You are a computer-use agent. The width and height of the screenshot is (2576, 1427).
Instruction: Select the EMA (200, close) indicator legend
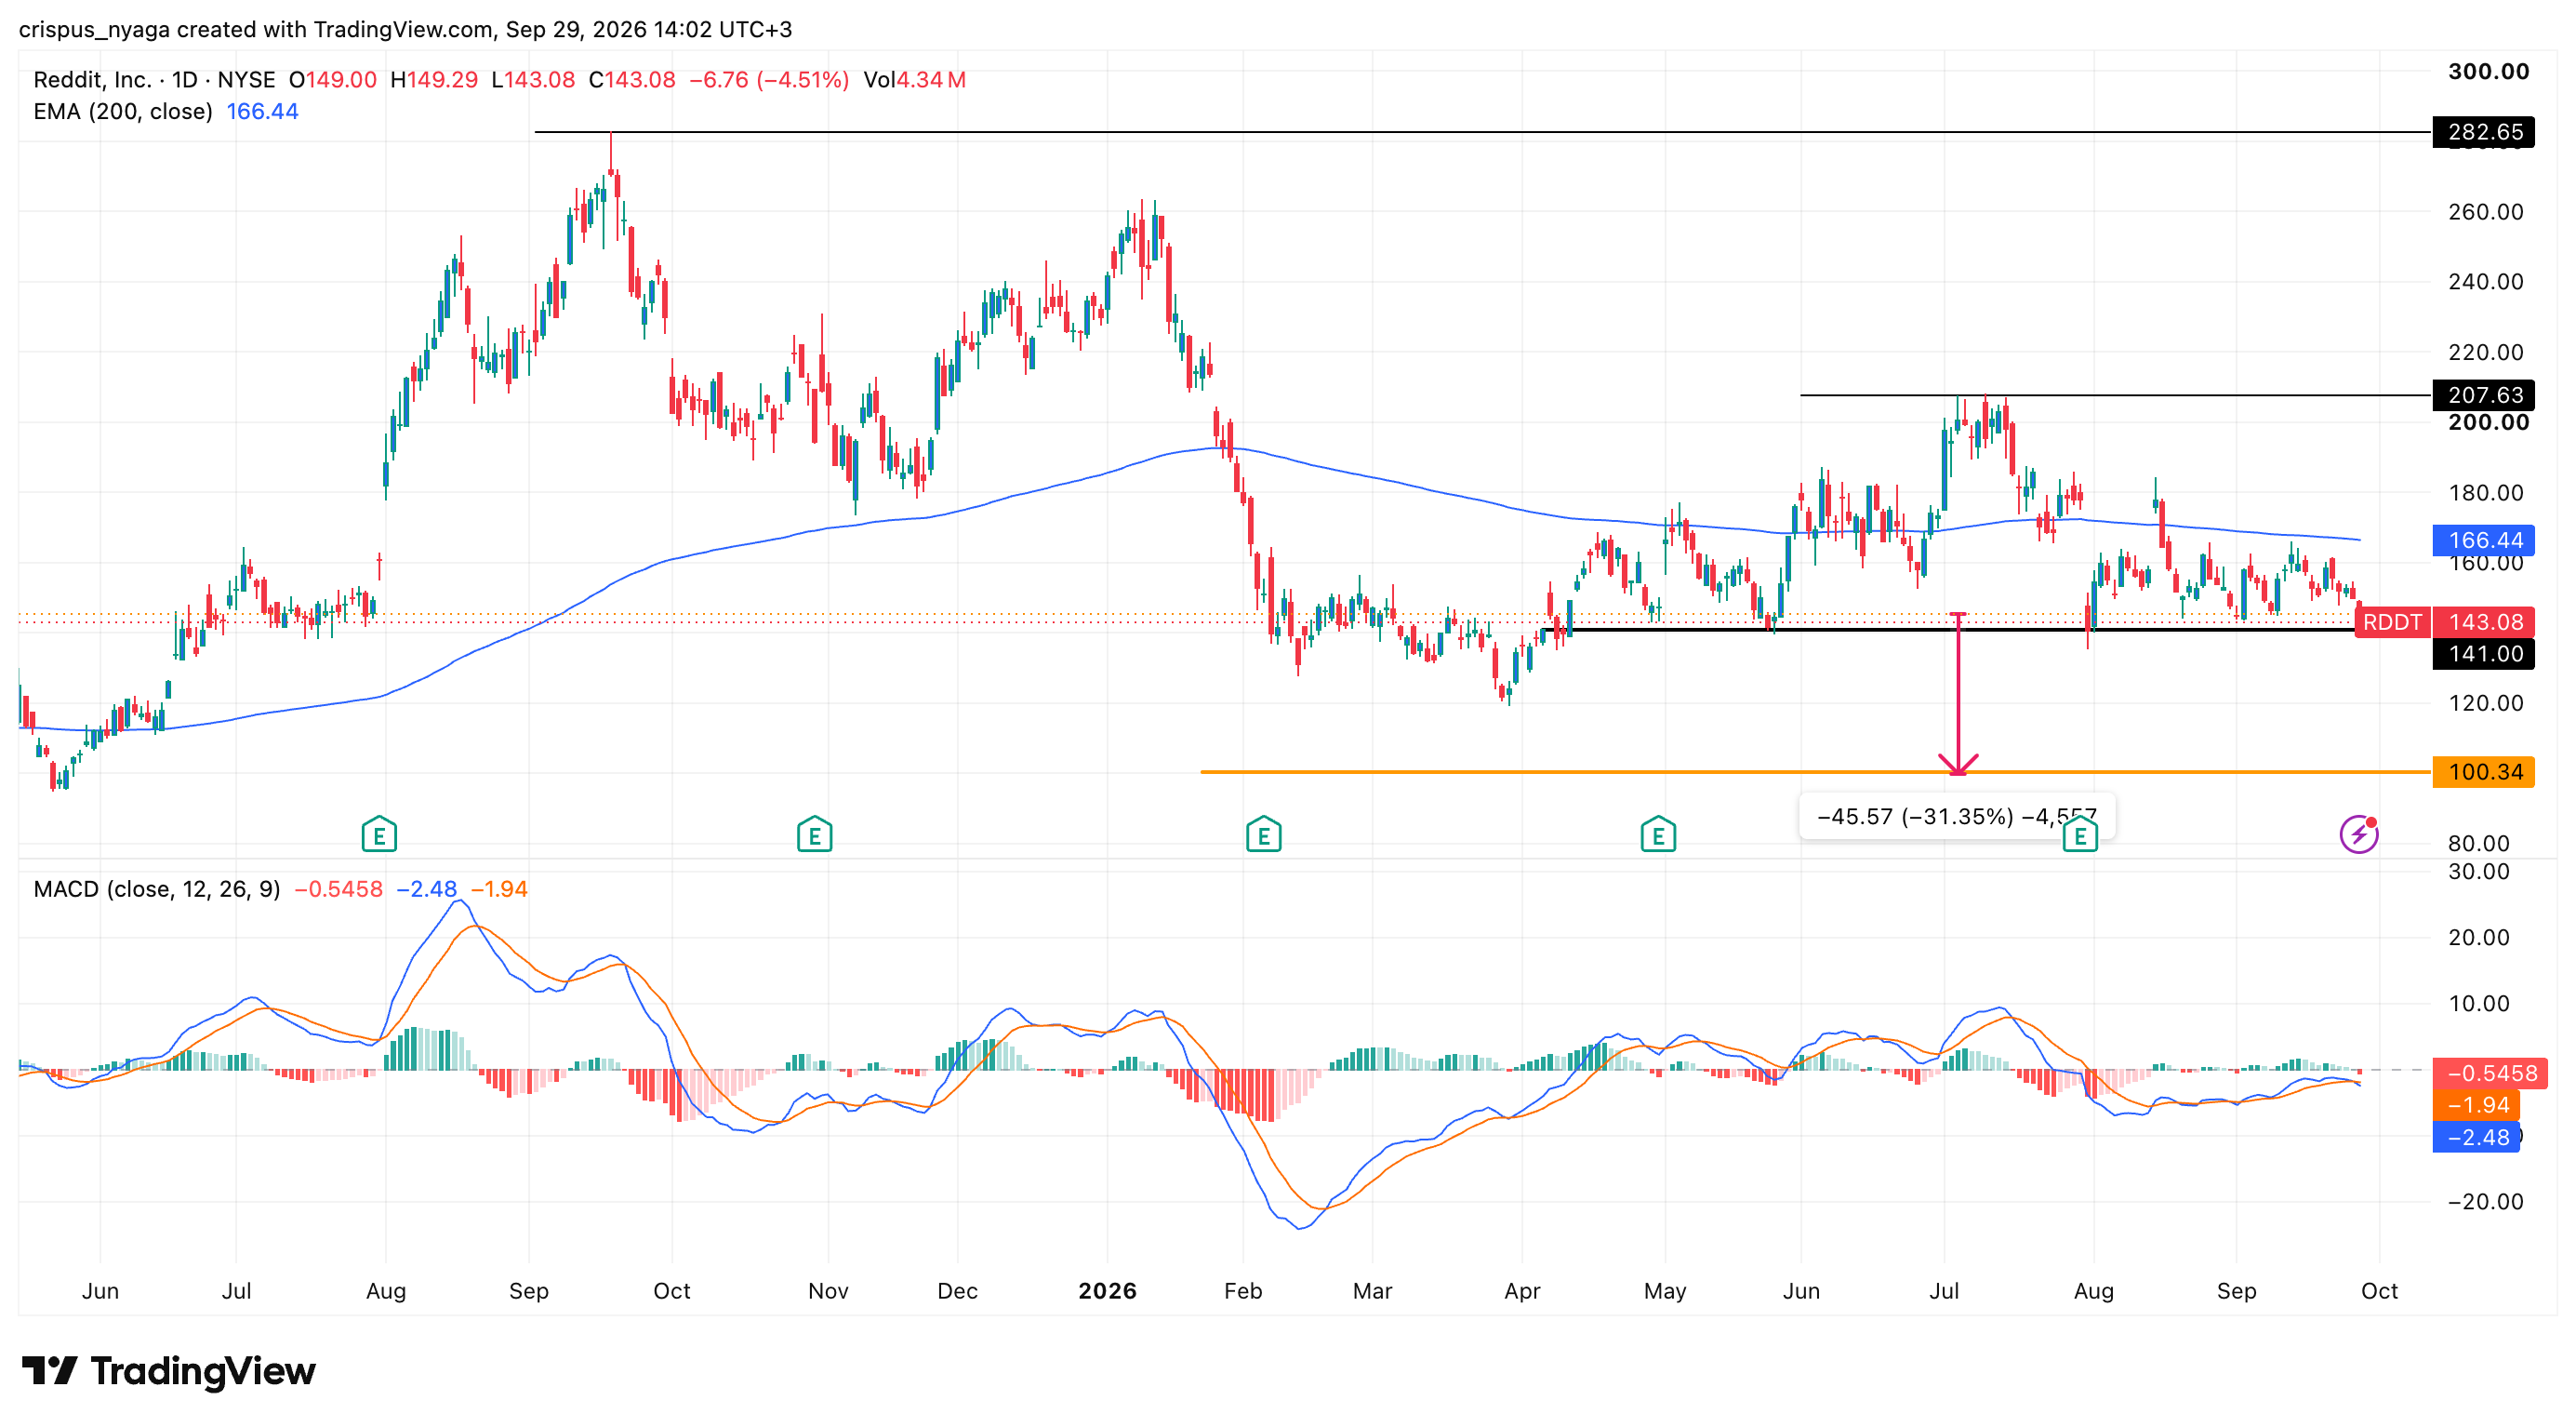[123, 111]
